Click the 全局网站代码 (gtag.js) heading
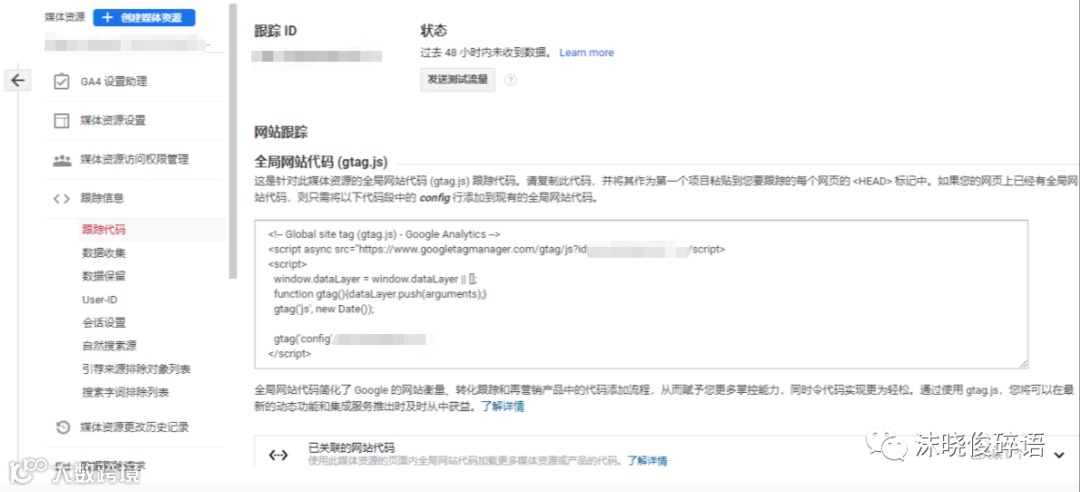The height and width of the screenshot is (492, 1080). pos(322,163)
